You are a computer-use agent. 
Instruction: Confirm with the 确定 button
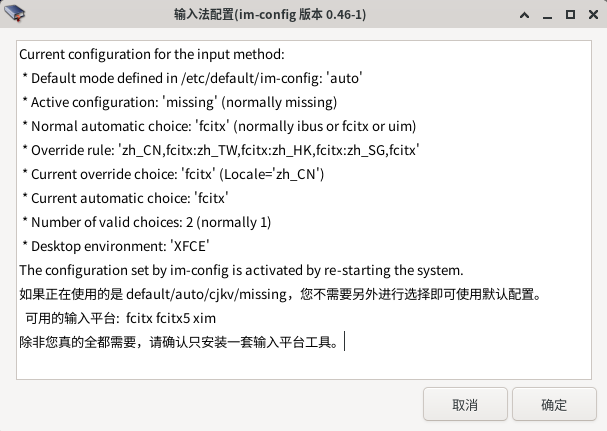click(x=554, y=404)
